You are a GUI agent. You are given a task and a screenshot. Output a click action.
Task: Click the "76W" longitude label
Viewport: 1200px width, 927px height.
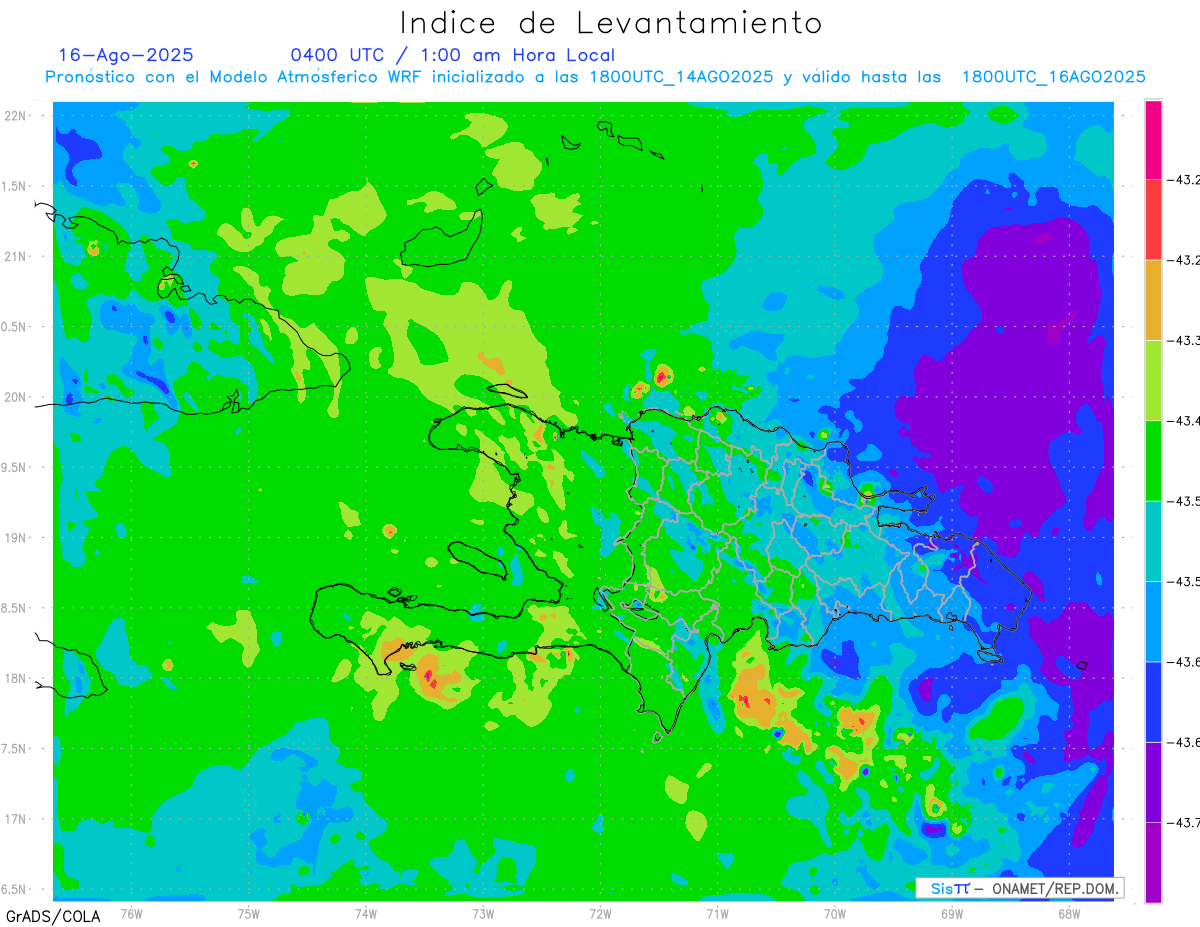(x=132, y=913)
